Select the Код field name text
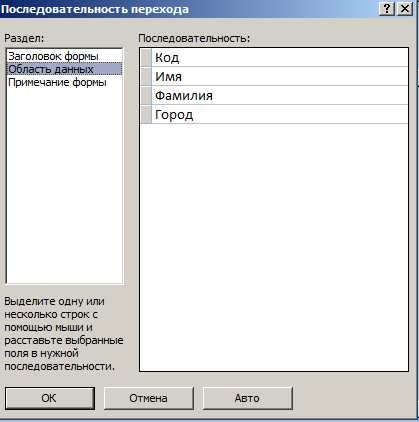The width and height of the screenshot is (419, 422). click(167, 58)
